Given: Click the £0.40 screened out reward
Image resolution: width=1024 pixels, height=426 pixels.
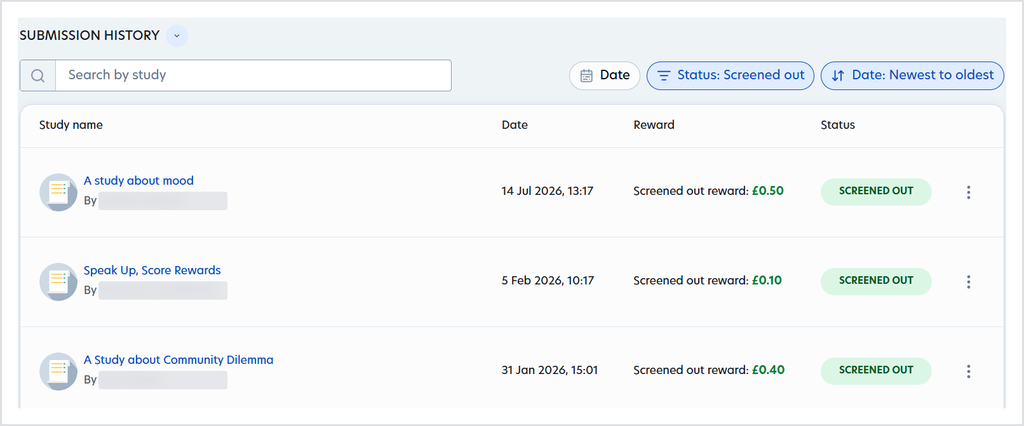Looking at the screenshot, I should (x=768, y=370).
